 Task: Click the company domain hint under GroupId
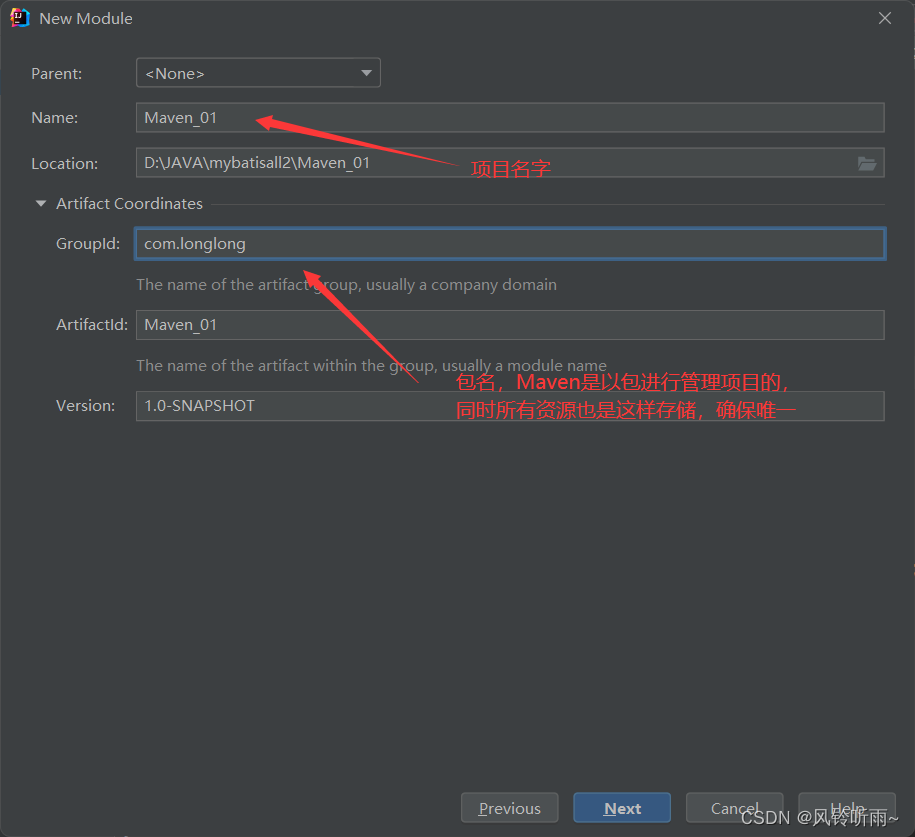(346, 285)
